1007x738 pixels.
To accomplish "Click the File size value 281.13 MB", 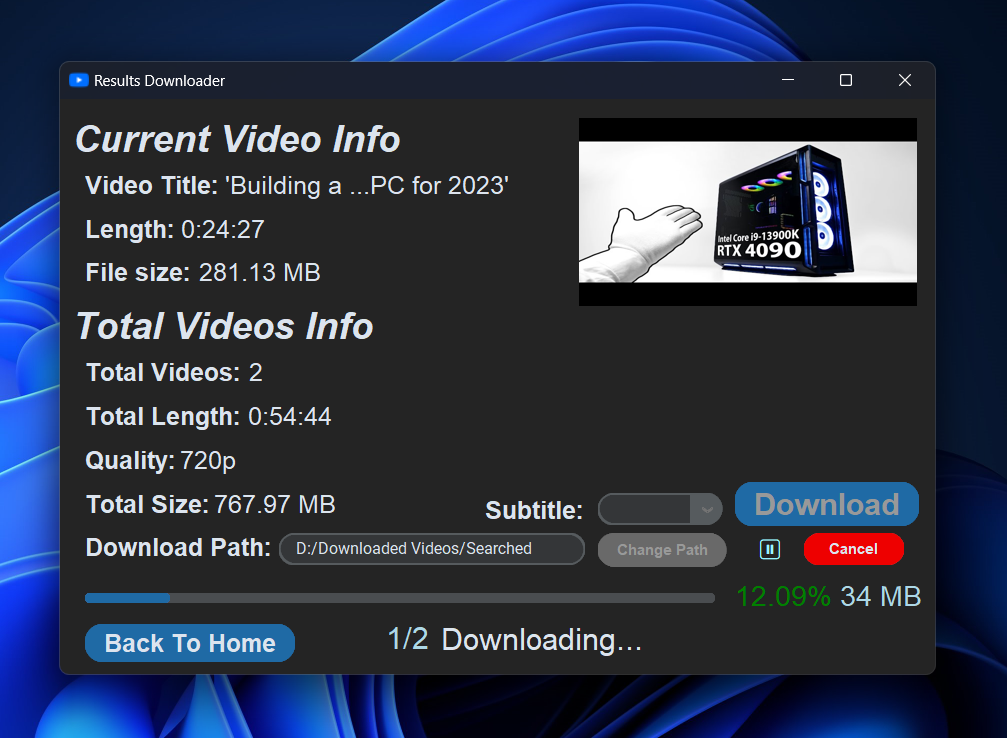I will click(x=259, y=272).
